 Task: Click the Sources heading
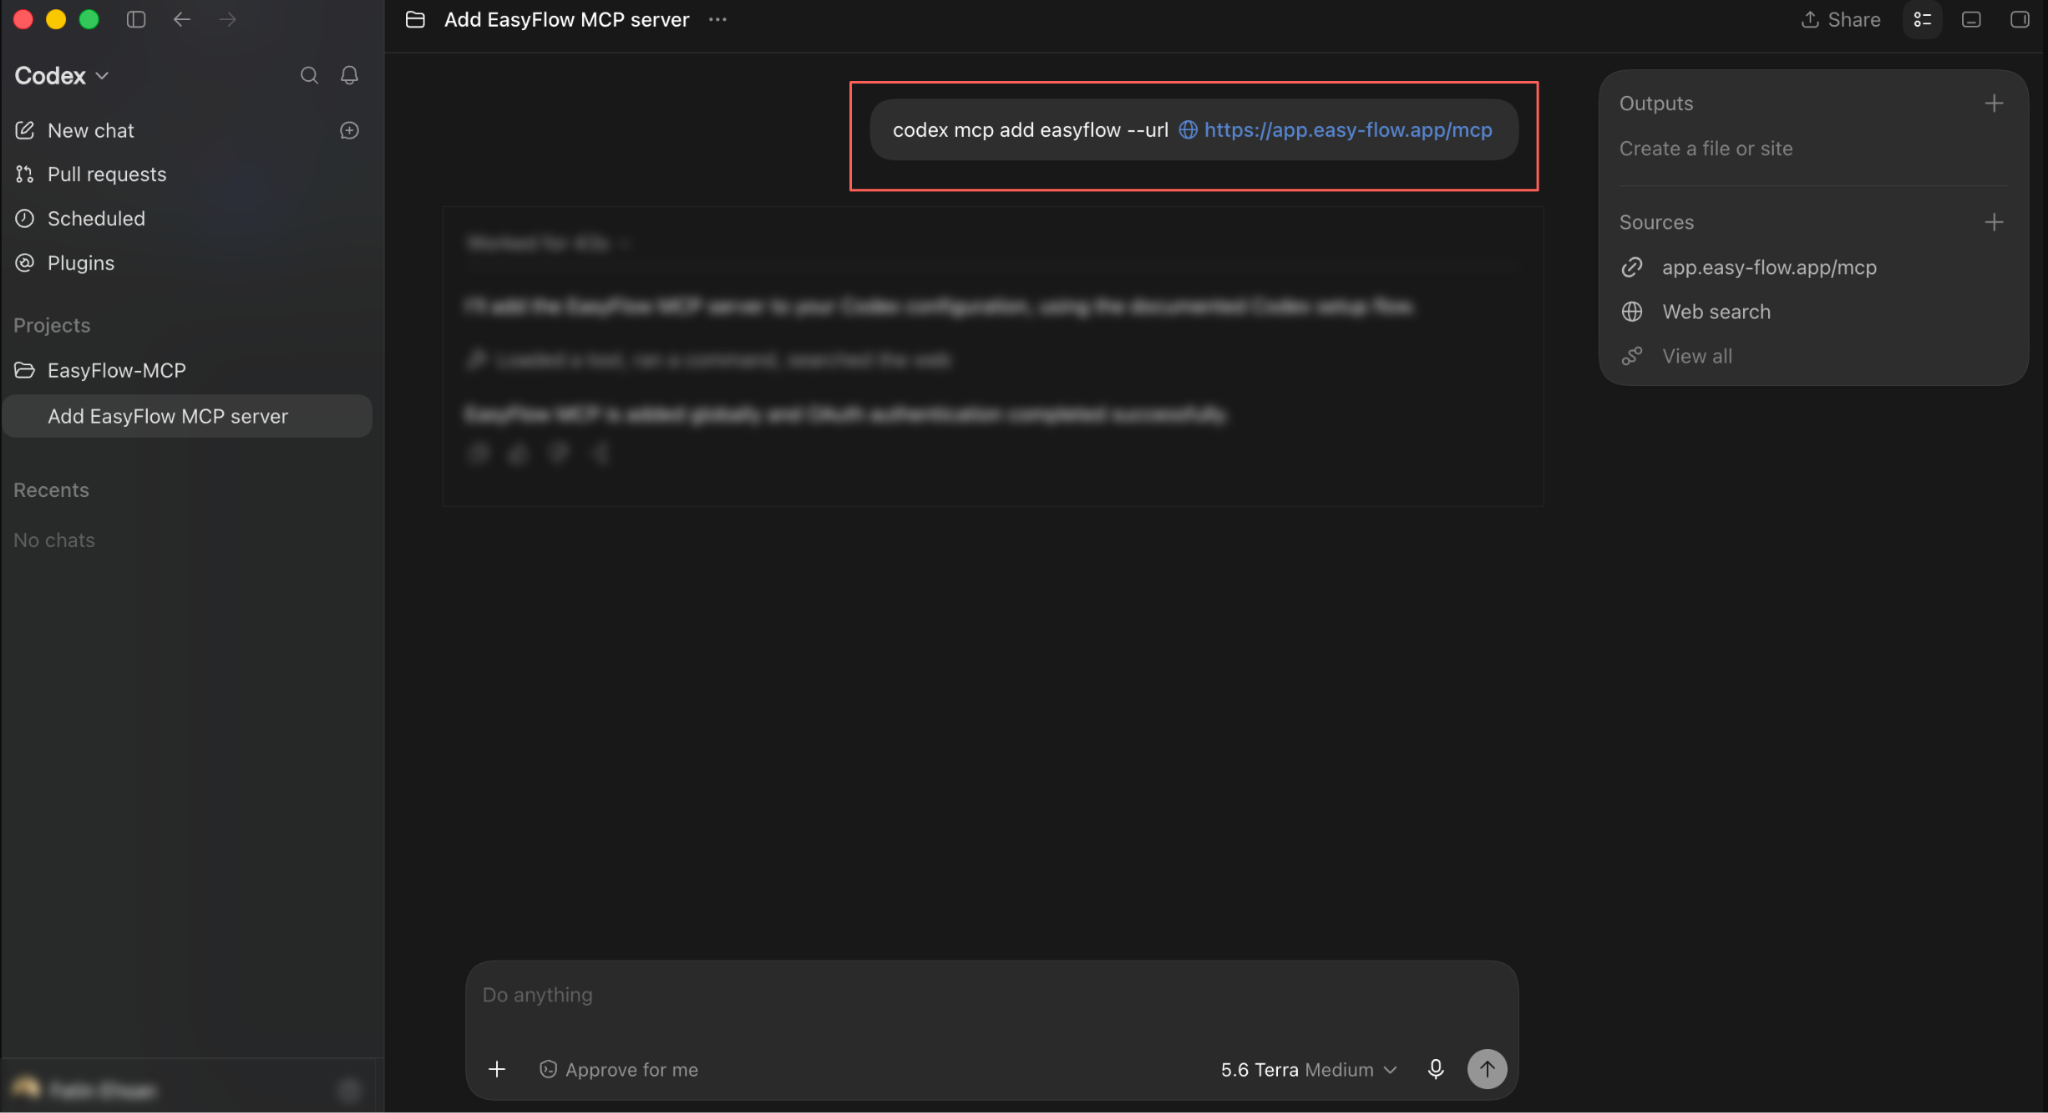(x=1656, y=222)
